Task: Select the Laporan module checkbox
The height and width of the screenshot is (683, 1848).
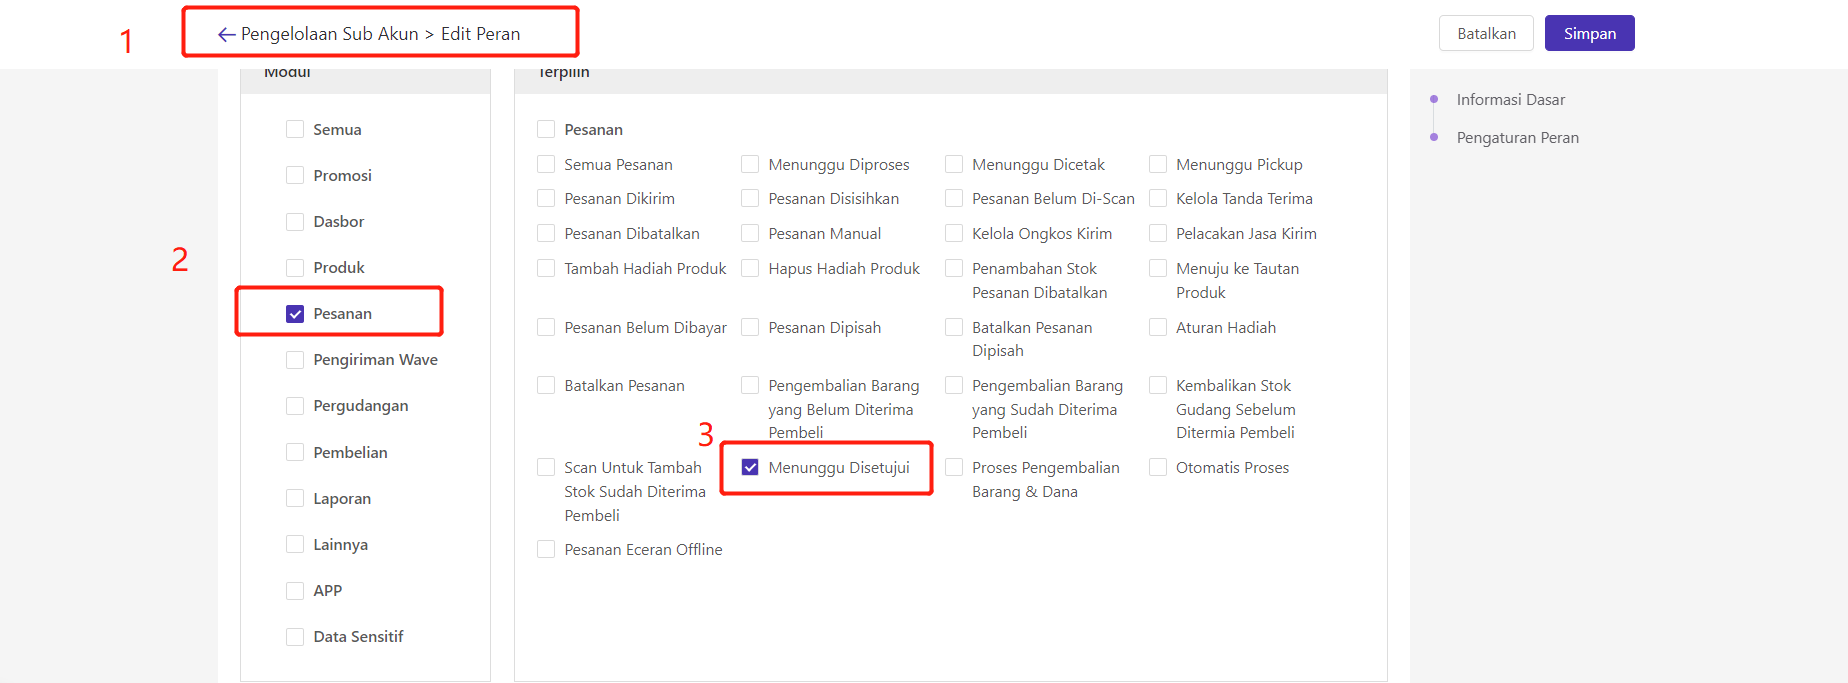Action: tap(295, 498)
